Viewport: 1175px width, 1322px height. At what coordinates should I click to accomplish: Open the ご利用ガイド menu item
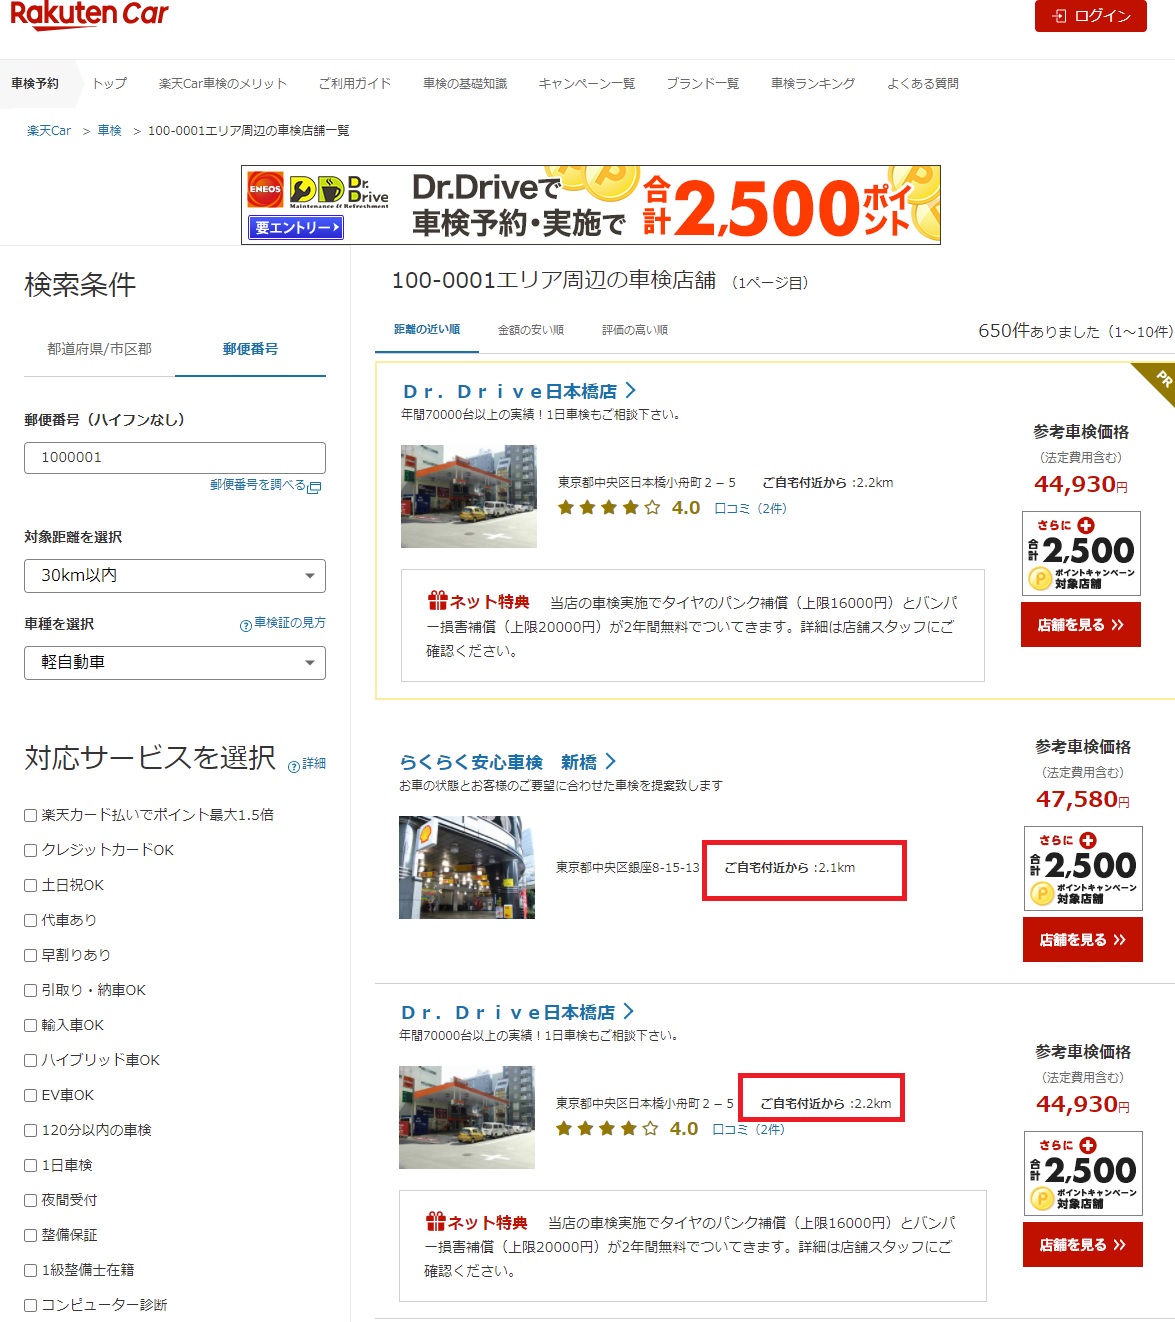(354, 84)
